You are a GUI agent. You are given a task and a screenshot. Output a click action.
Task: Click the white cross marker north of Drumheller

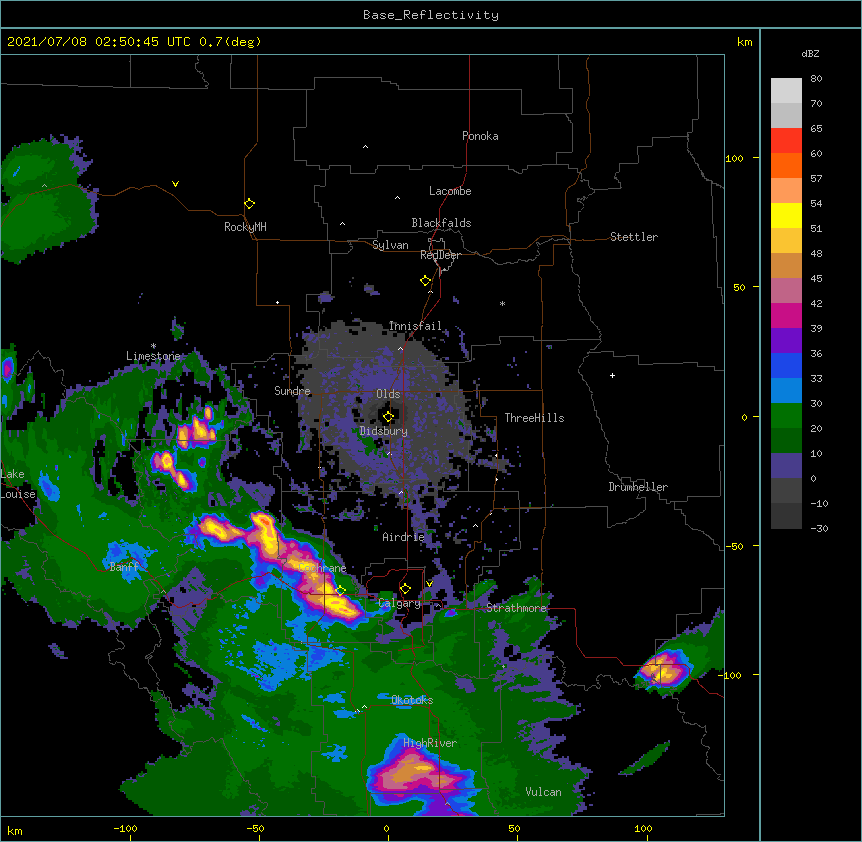(612, 375)
